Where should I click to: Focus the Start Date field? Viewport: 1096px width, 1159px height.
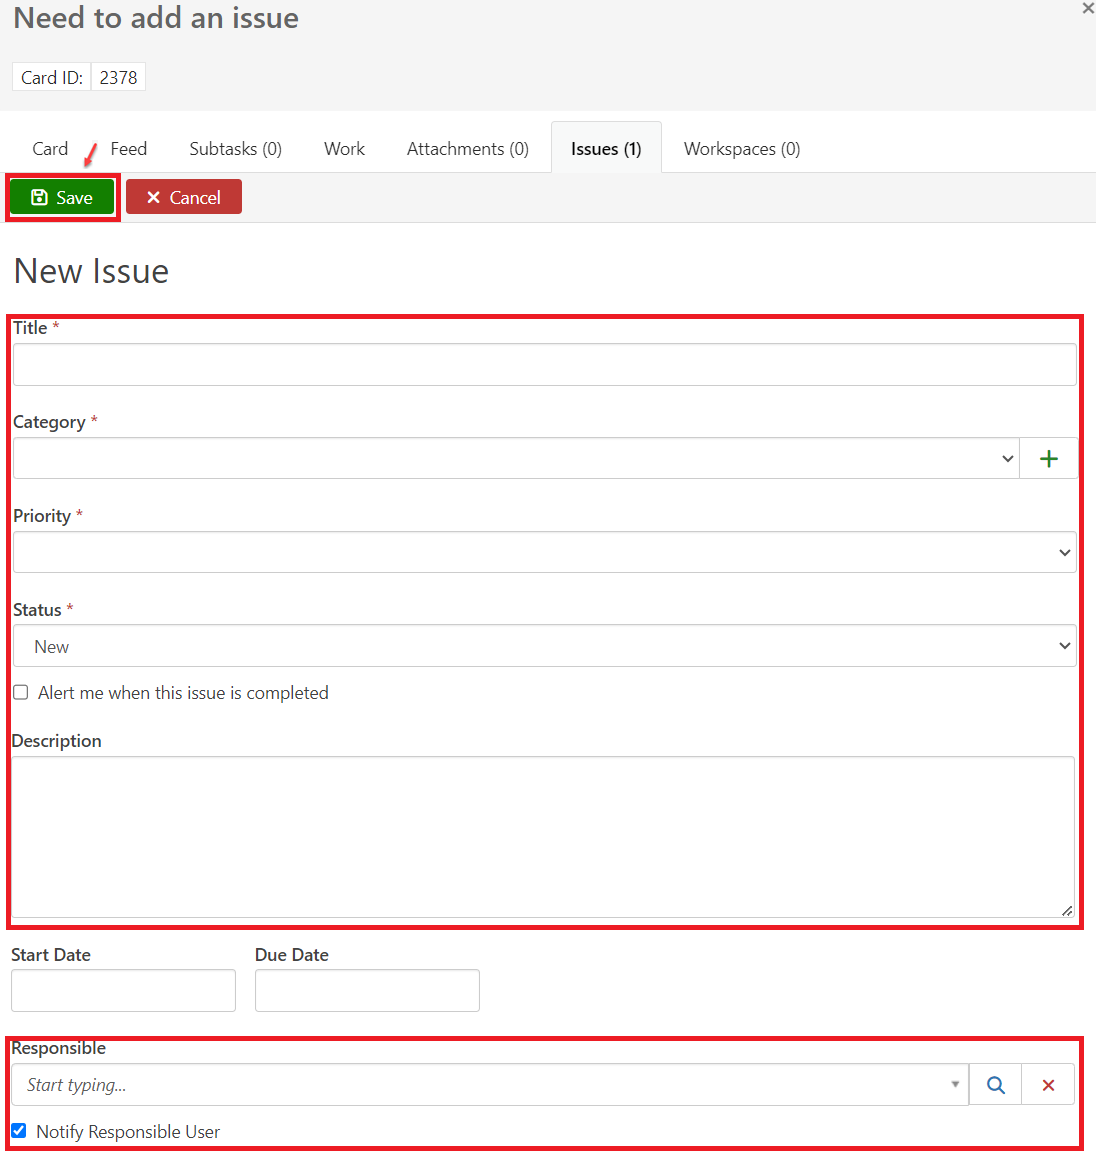tap(123, 991)
